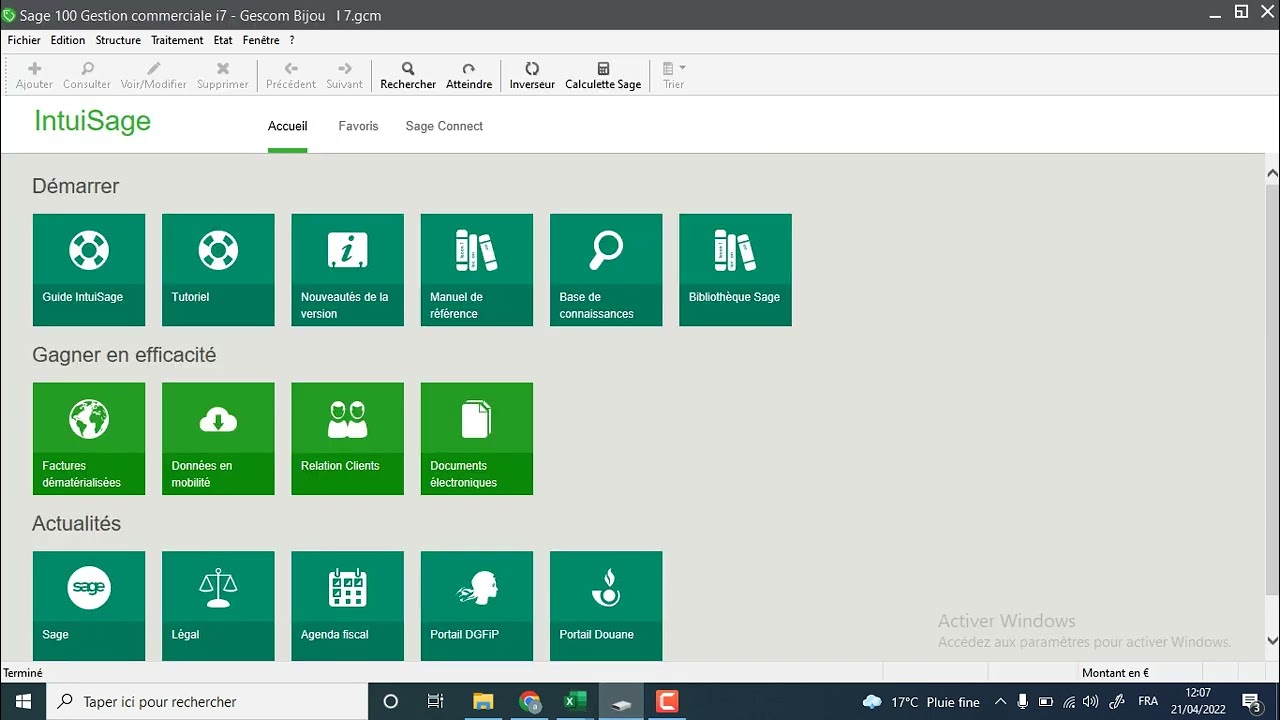This screenshot has width=1280, height=720.
Task: Open the Windows notification center
Action: [1251, 702]
